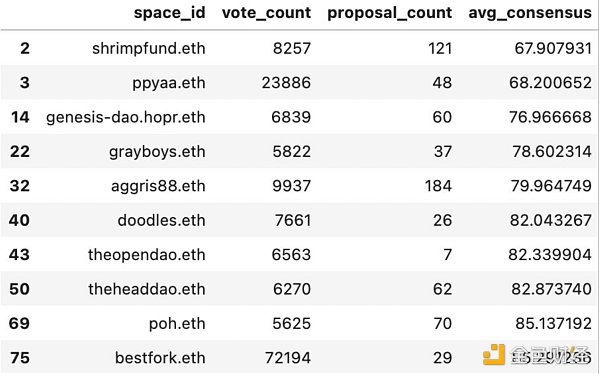
Task: Select the doodles.eth cell
Action: [161, 220]
